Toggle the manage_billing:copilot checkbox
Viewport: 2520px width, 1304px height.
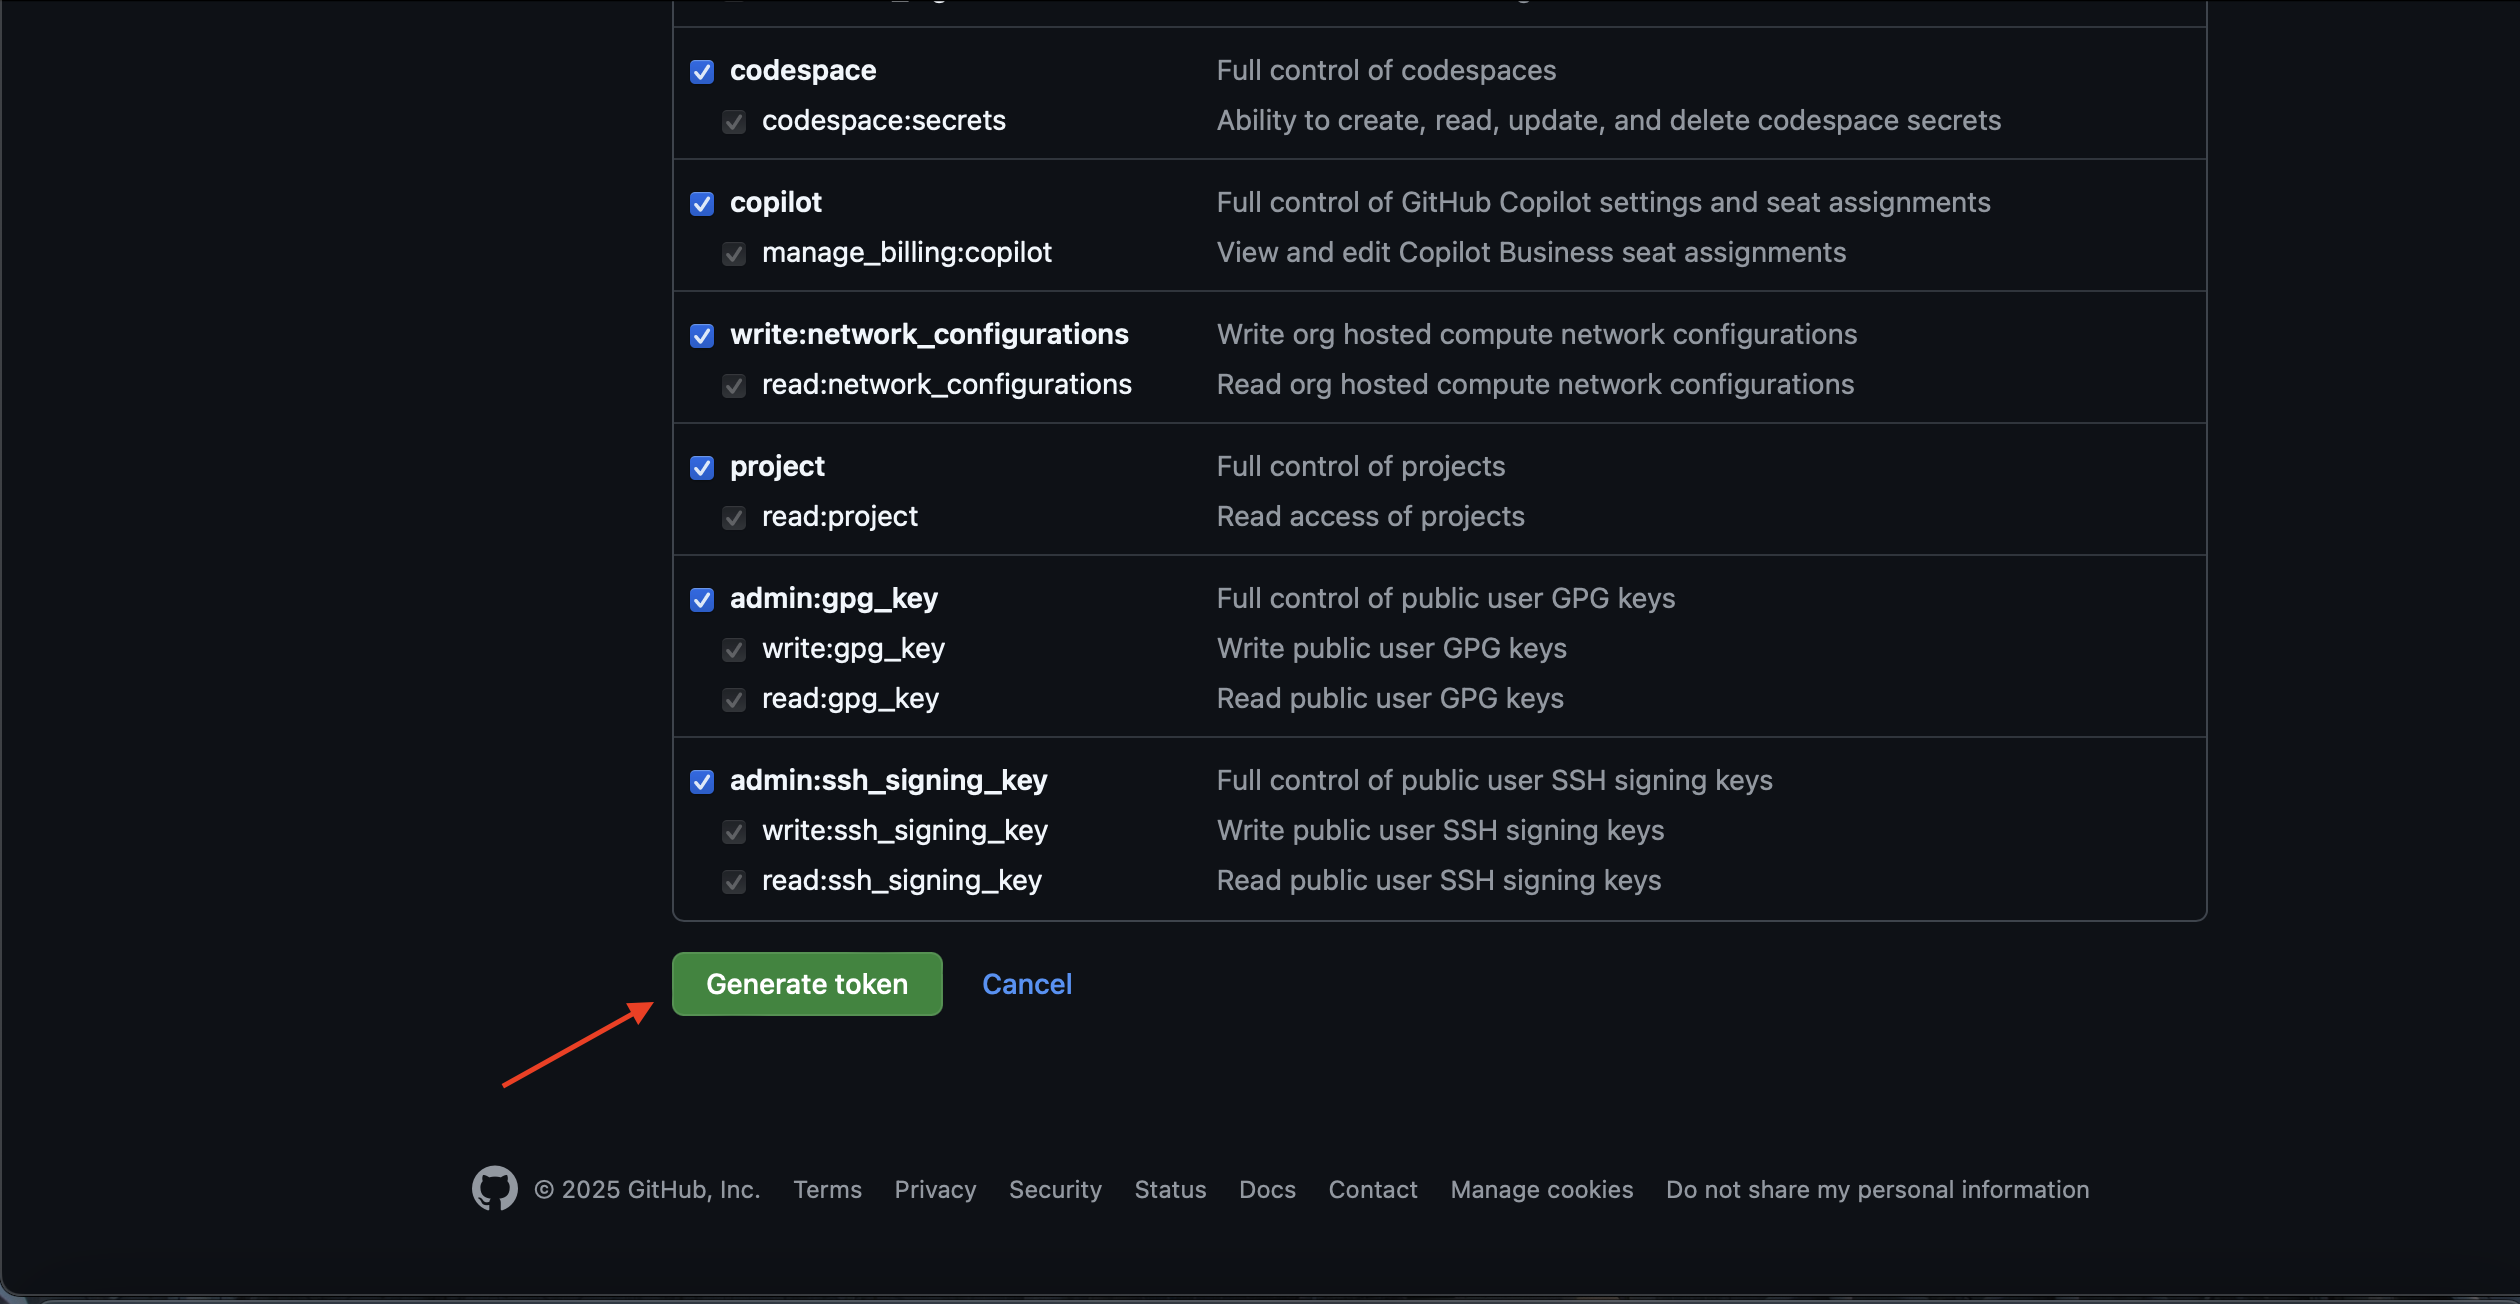coord(734,254)
